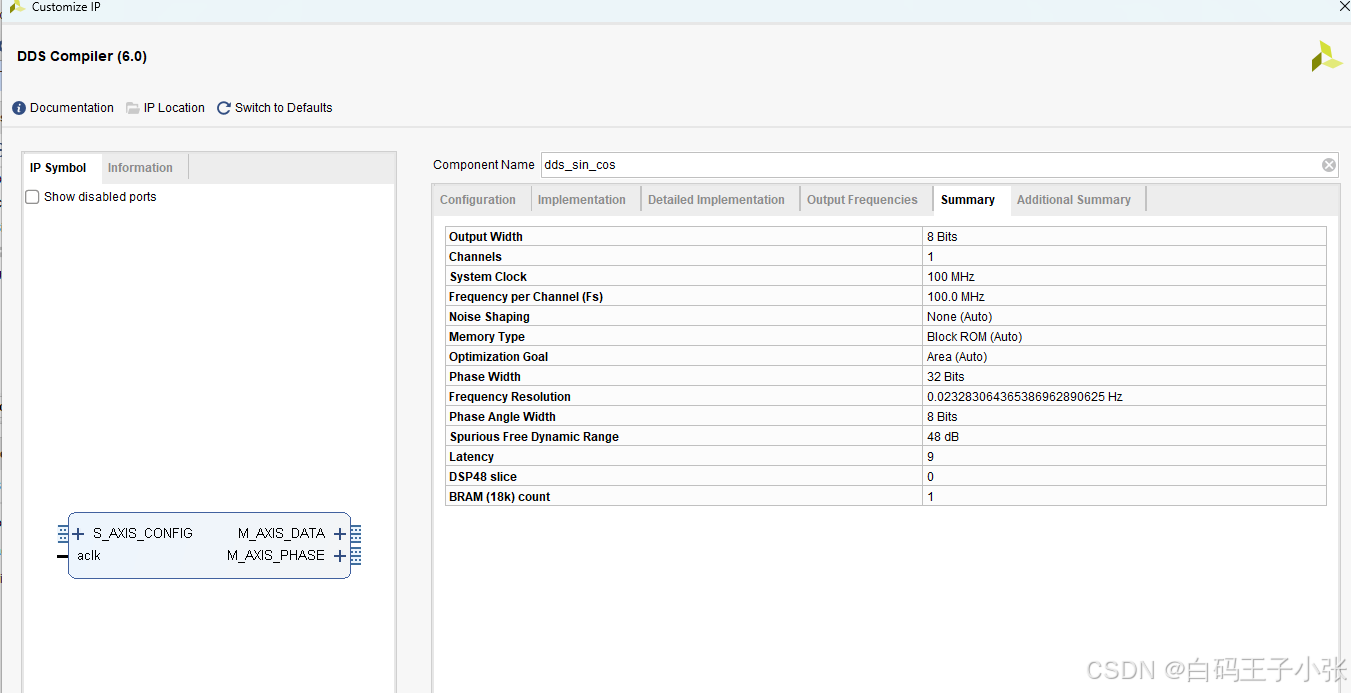
Task: Open the Detailed Implementation tab
Action: click(x=716, y=200)
